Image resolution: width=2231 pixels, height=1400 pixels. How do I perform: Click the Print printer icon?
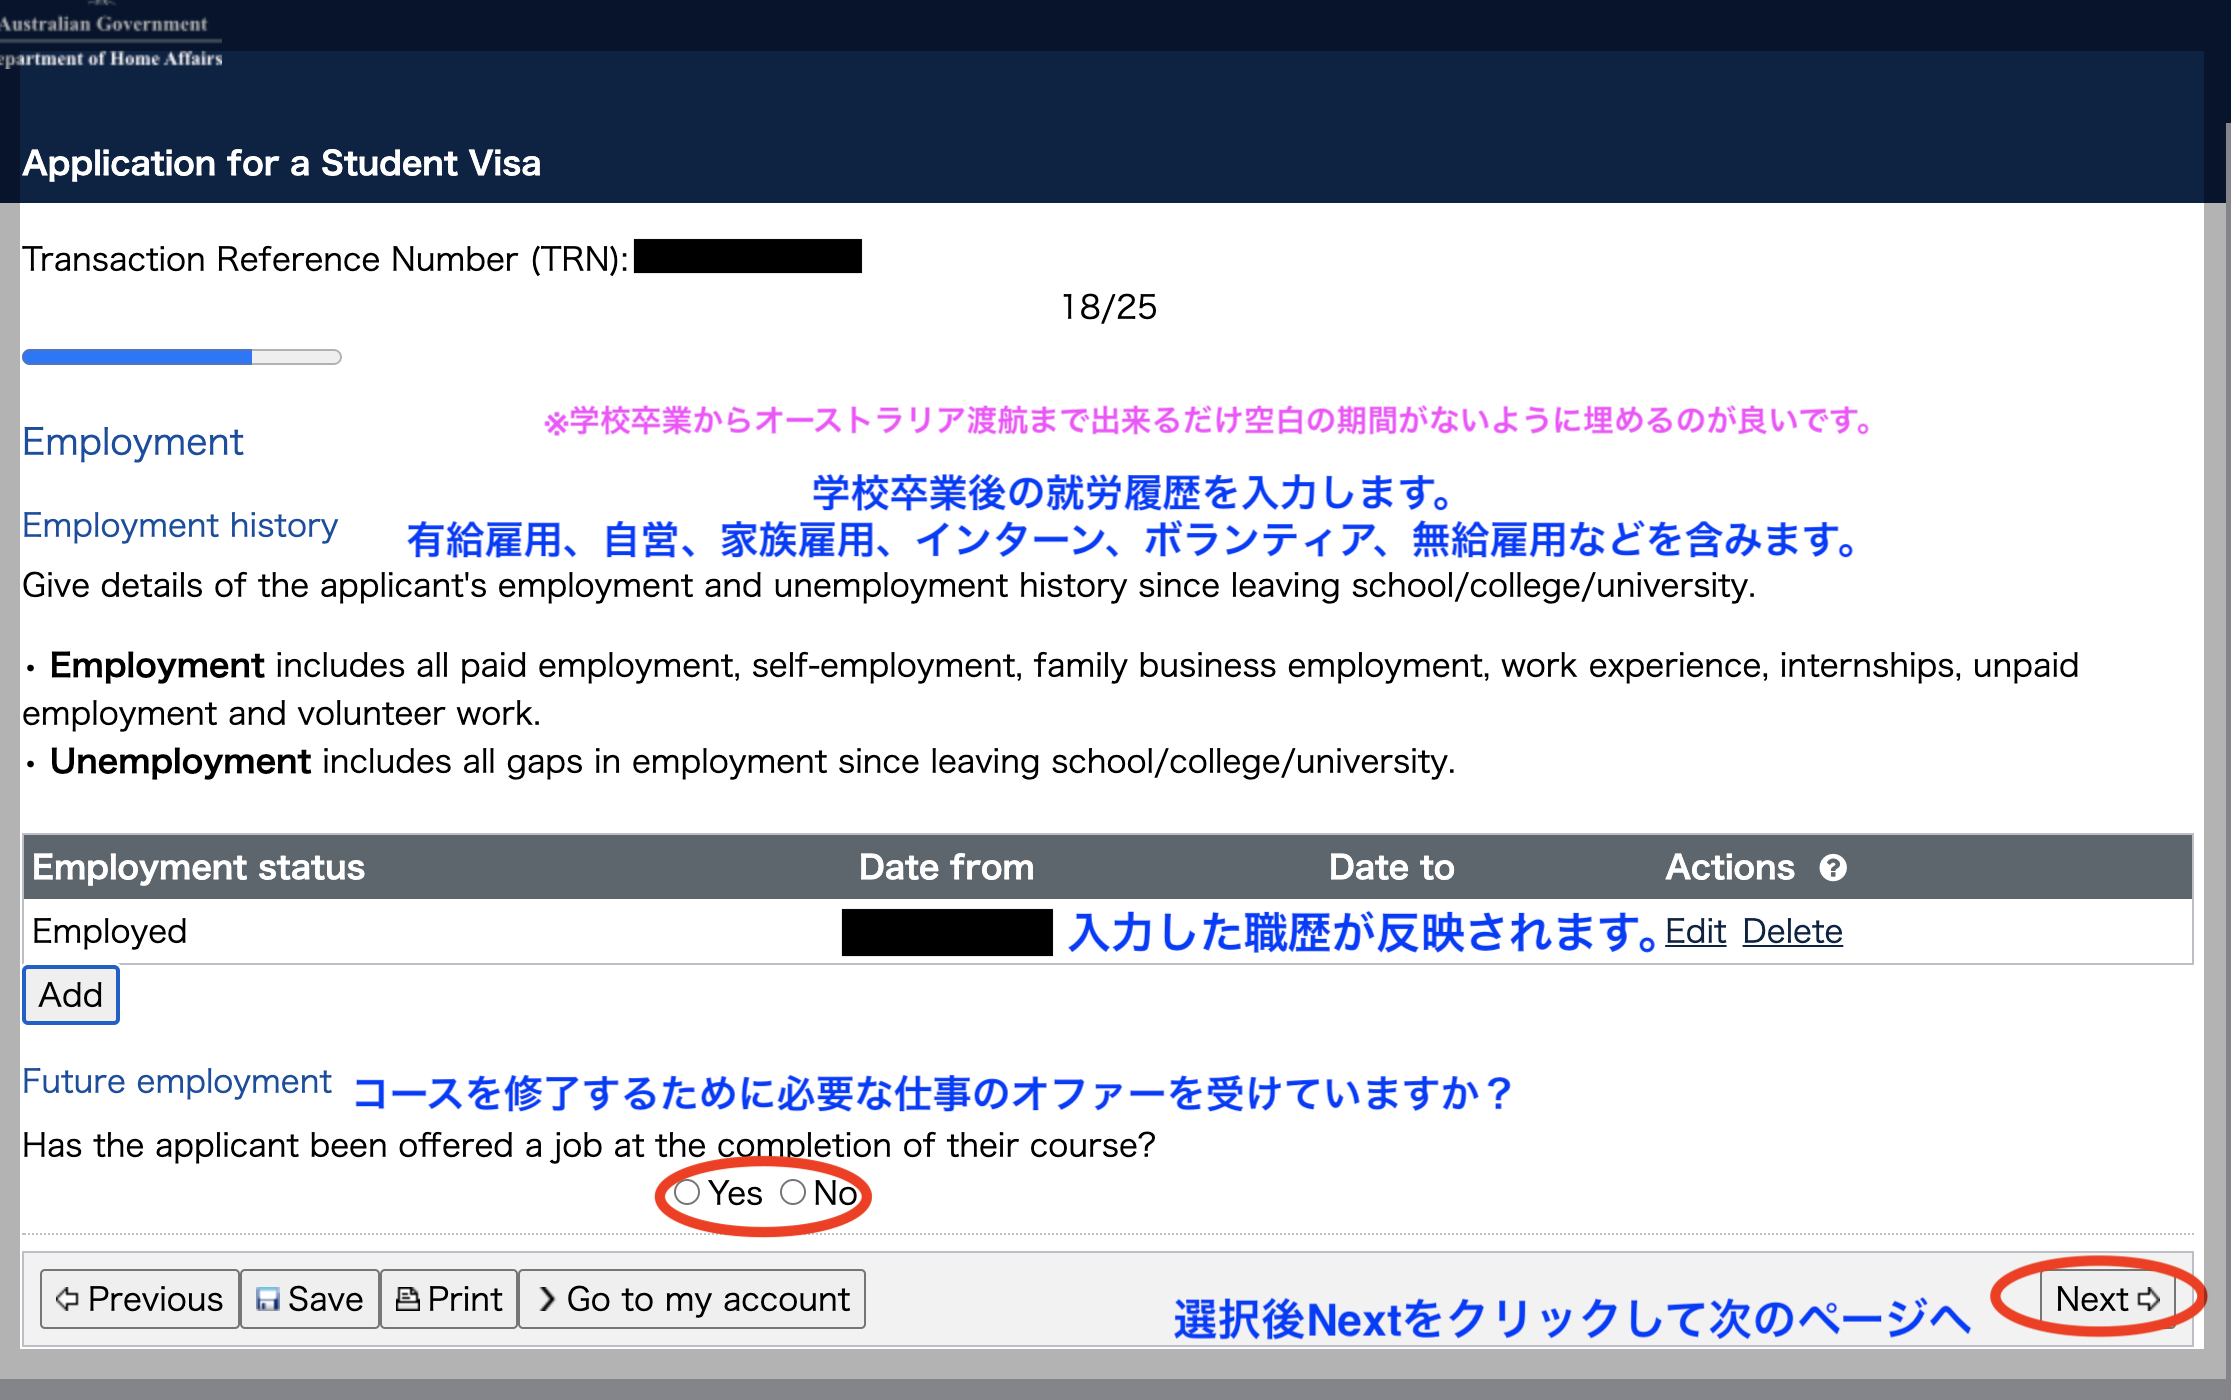coord(407,1299)
